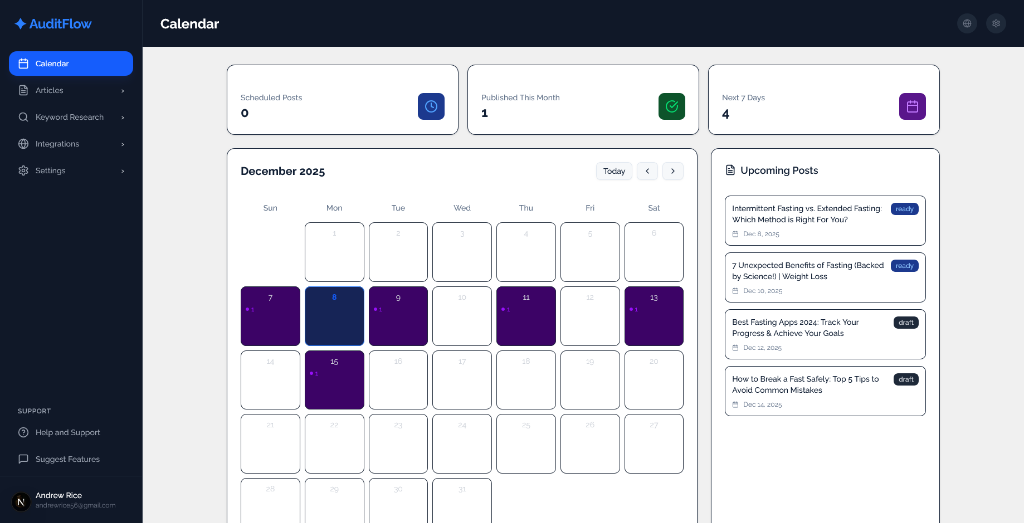
Task: Expand the Articles chevron
Action: coord(123,91)
